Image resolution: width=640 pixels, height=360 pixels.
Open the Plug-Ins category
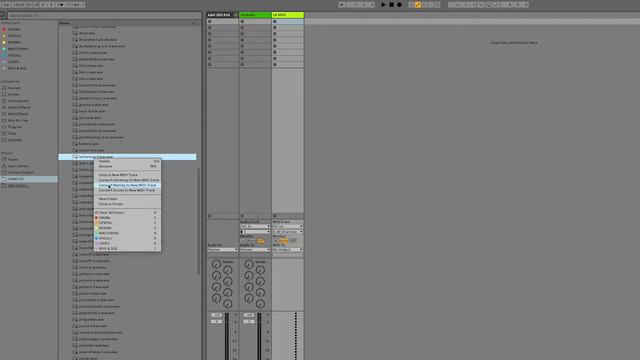pos(15,127)
